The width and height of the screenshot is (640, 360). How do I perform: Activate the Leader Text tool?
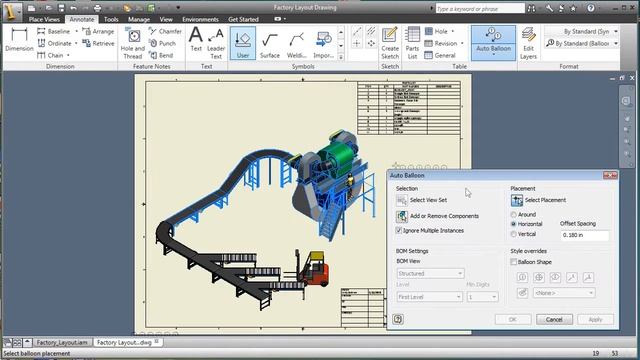(x=216, y=43)
